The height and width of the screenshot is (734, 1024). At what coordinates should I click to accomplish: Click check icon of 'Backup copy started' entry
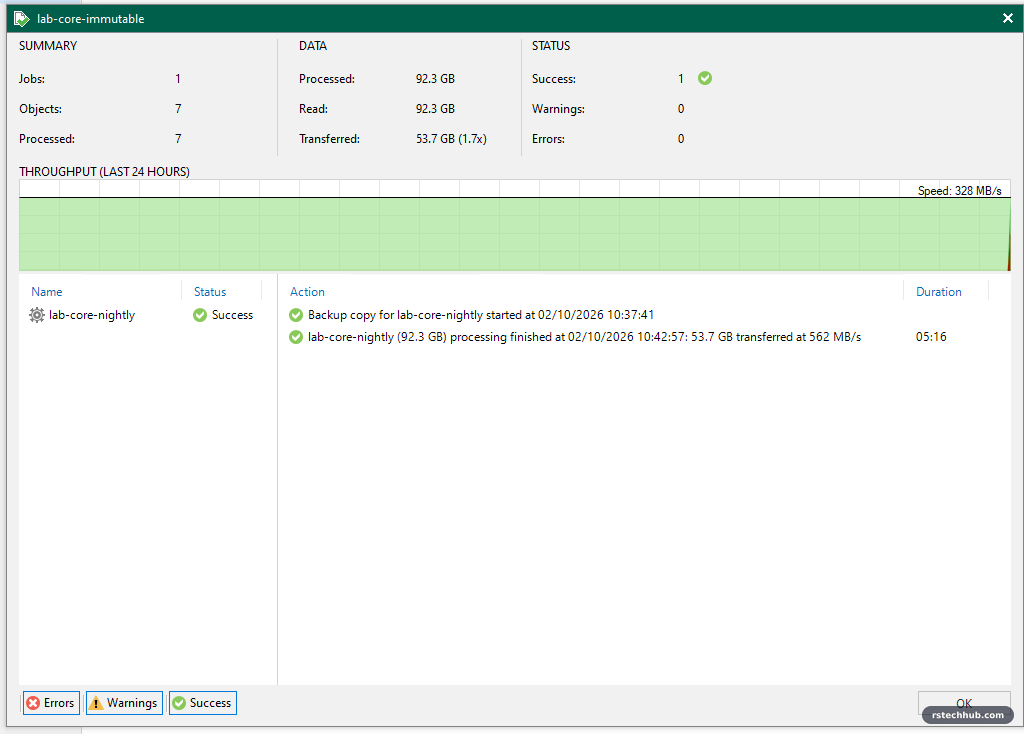(x=296, y=315)
